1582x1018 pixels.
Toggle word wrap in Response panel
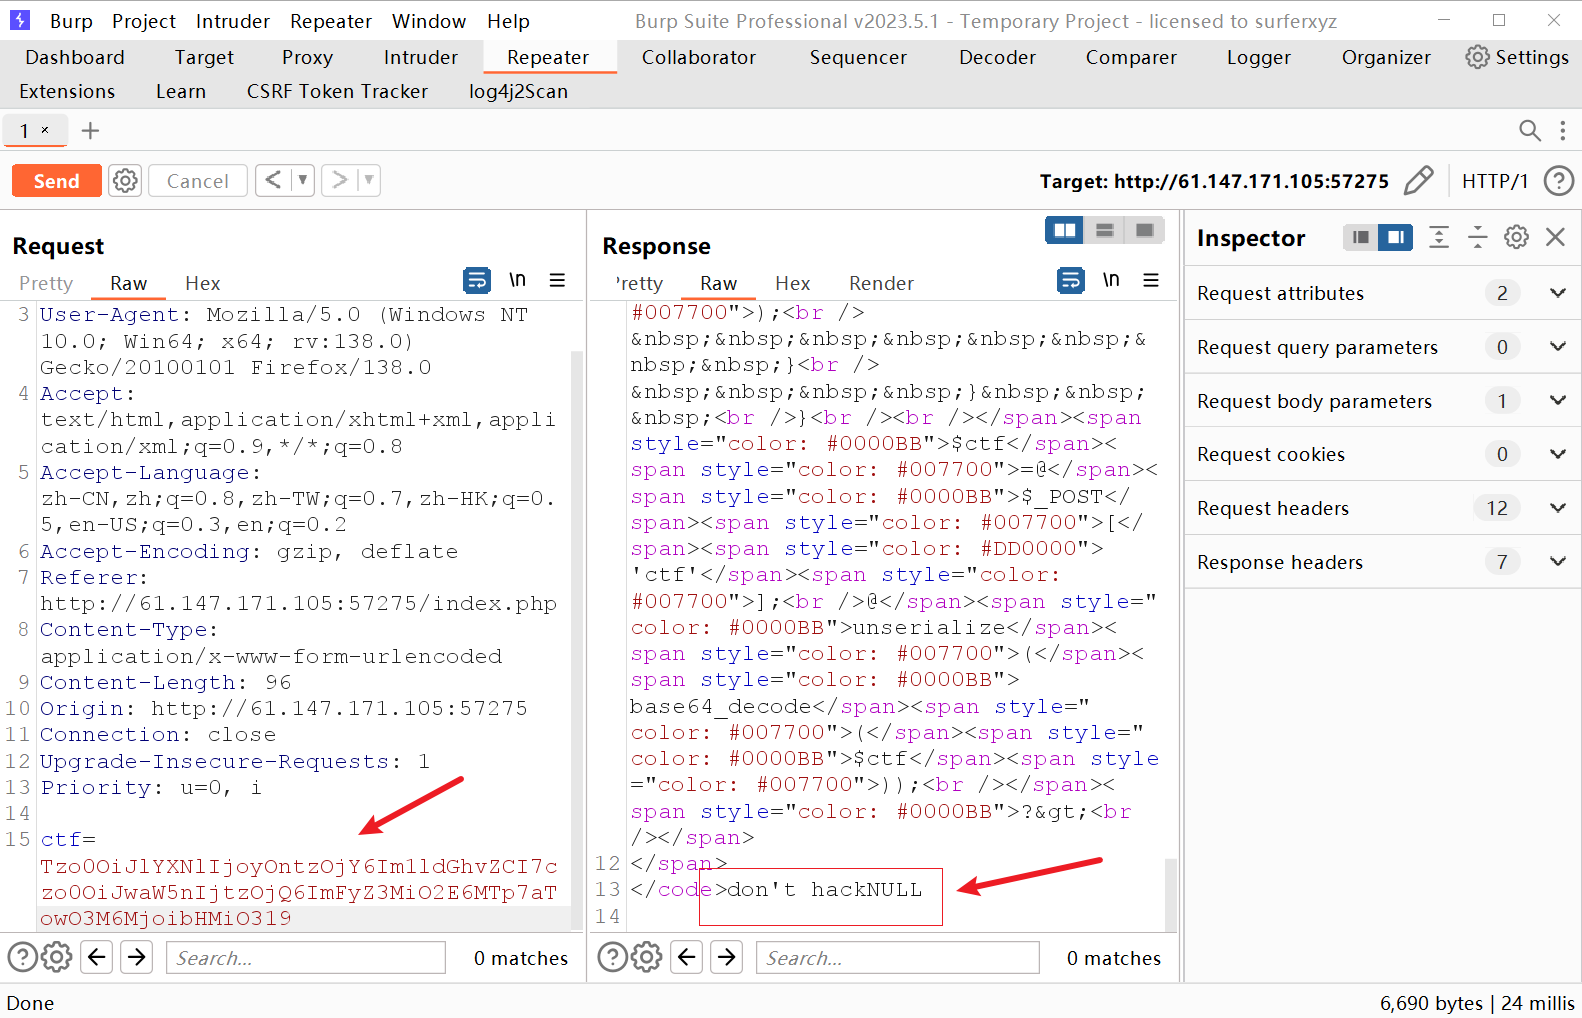tap(1071, 280)
